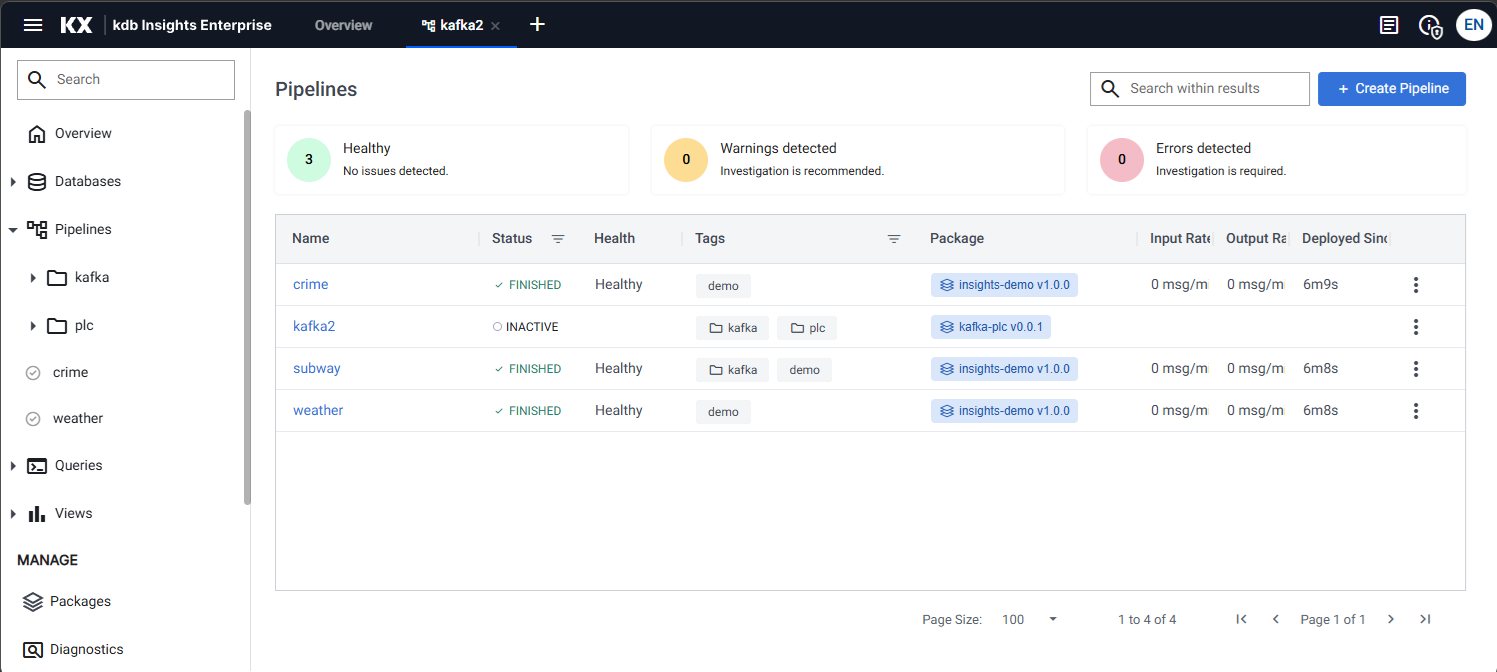The width and height of the screenshot is (1497, 672).
Task: Open Overview in the sidebar
Action: click(x=83, y=133)
